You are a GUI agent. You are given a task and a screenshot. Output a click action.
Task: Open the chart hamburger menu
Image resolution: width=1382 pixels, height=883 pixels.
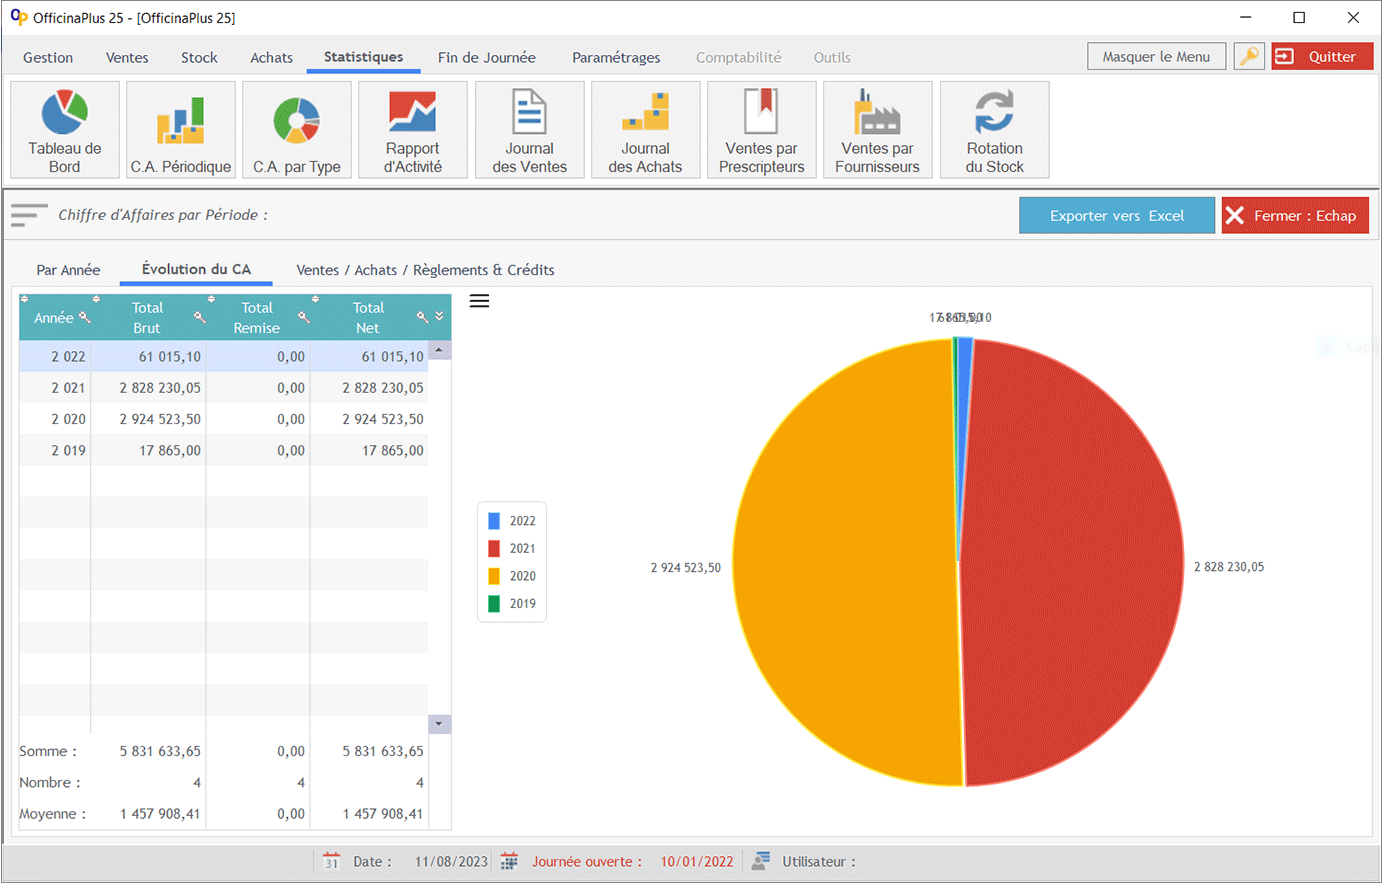coord(480,301)
